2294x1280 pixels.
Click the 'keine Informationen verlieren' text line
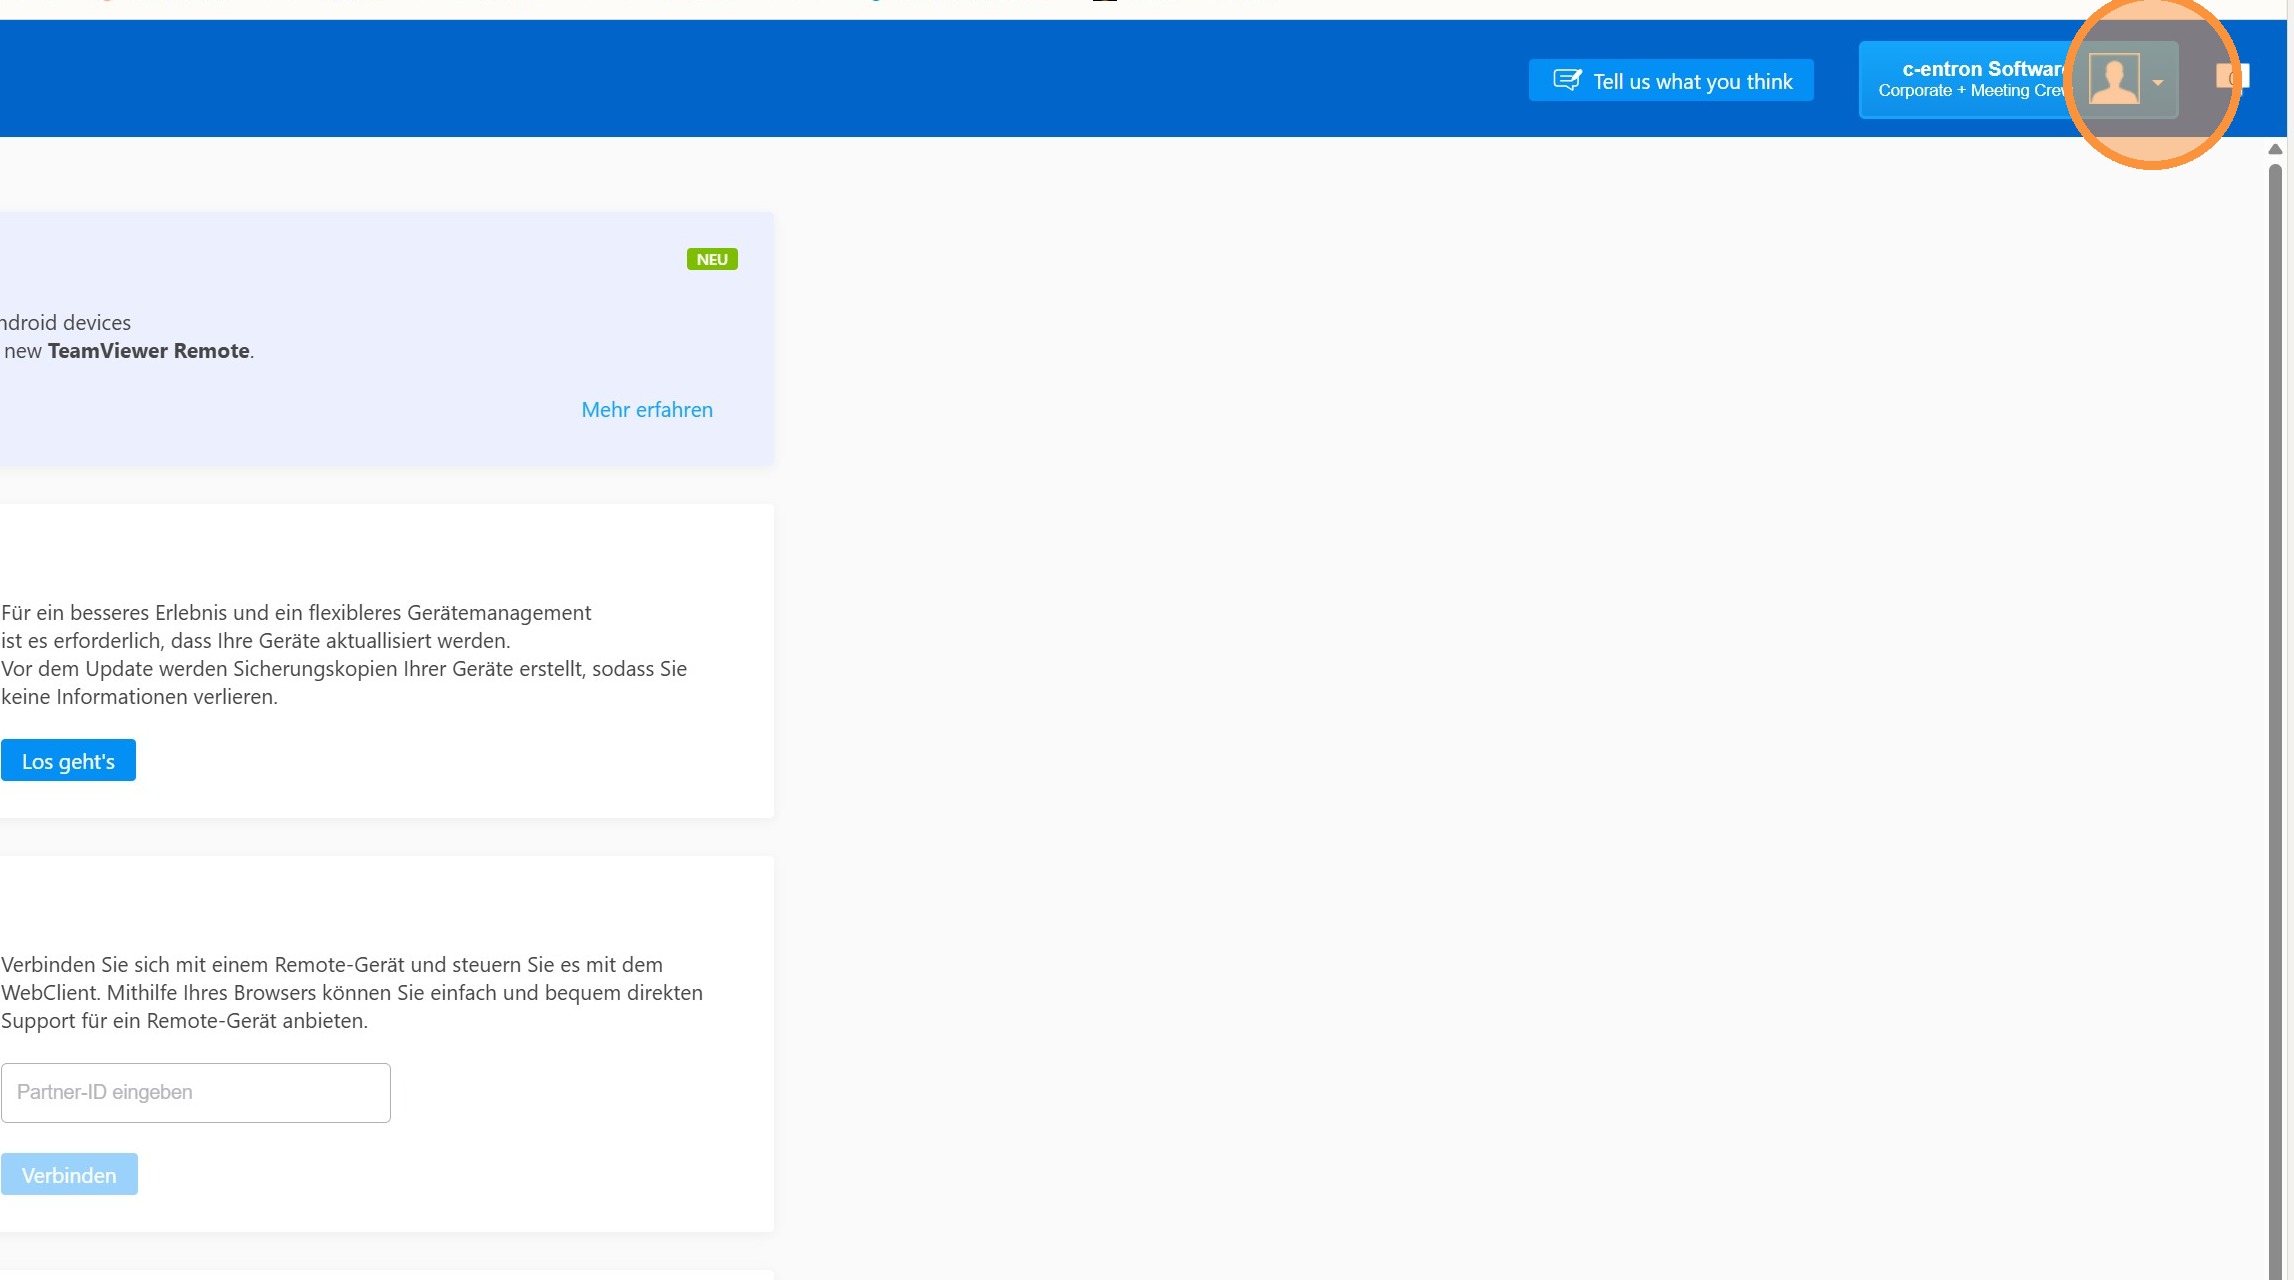[x=140, y=697]
